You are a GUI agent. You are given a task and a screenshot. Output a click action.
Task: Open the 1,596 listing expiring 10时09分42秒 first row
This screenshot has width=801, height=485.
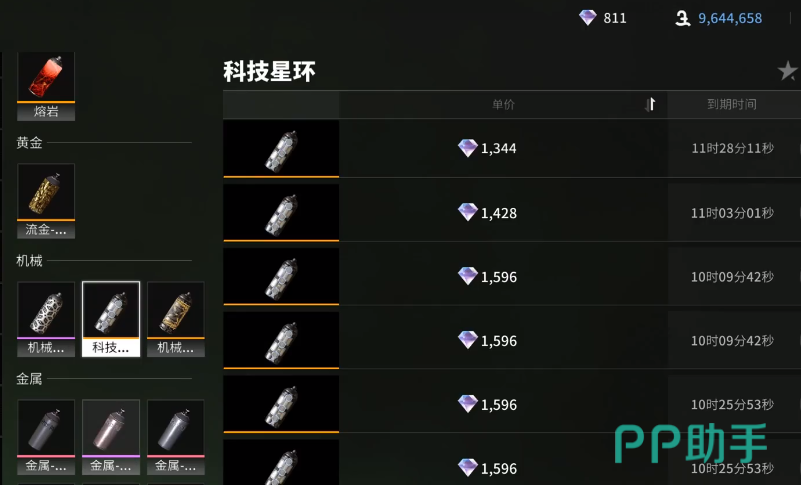[x=512, y=276]
